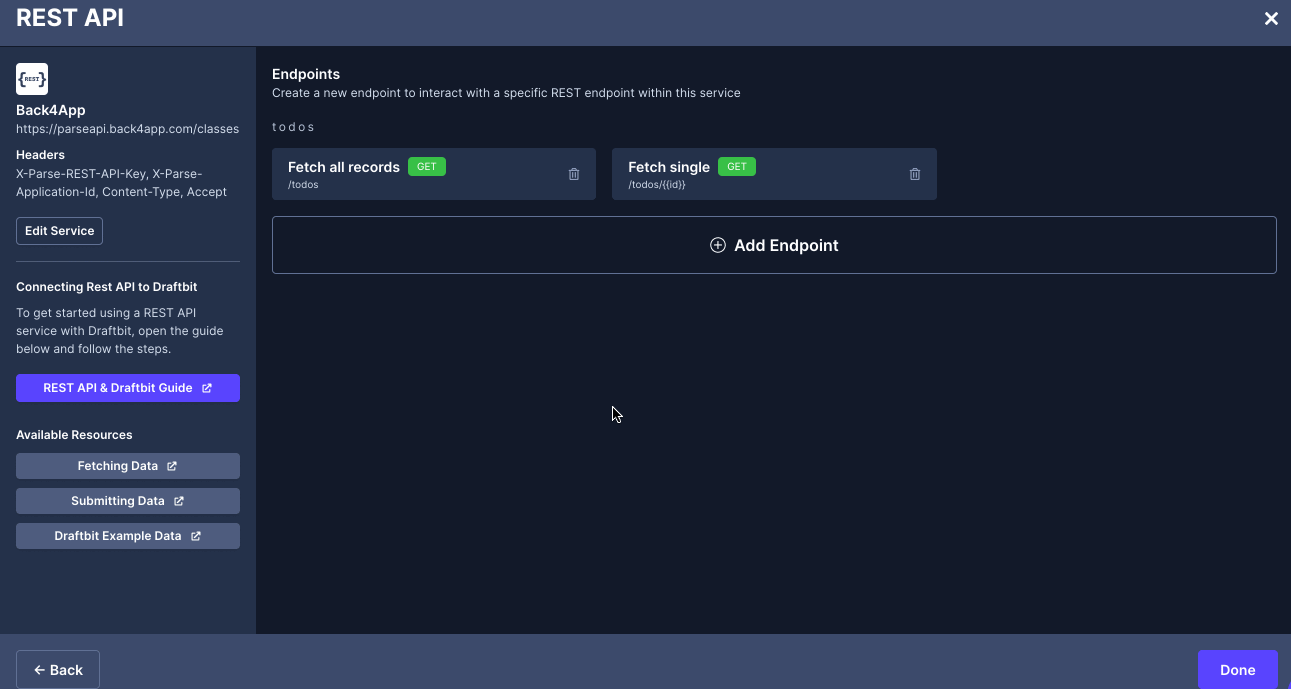
Task: Open the Draftbit Example Data resource
Action: (x=128, y=536)
